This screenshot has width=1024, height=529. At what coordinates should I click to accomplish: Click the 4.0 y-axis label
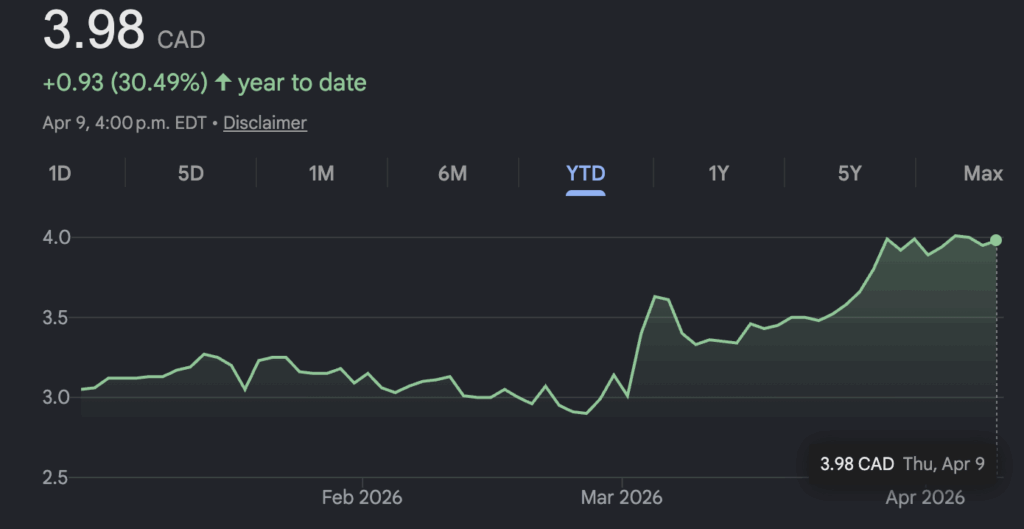(55, 238)
